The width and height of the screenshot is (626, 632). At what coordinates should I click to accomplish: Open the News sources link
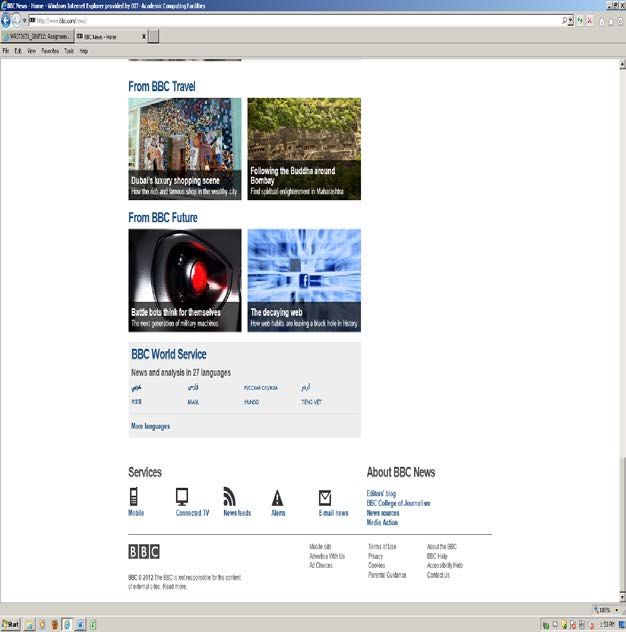click(383, 513)
